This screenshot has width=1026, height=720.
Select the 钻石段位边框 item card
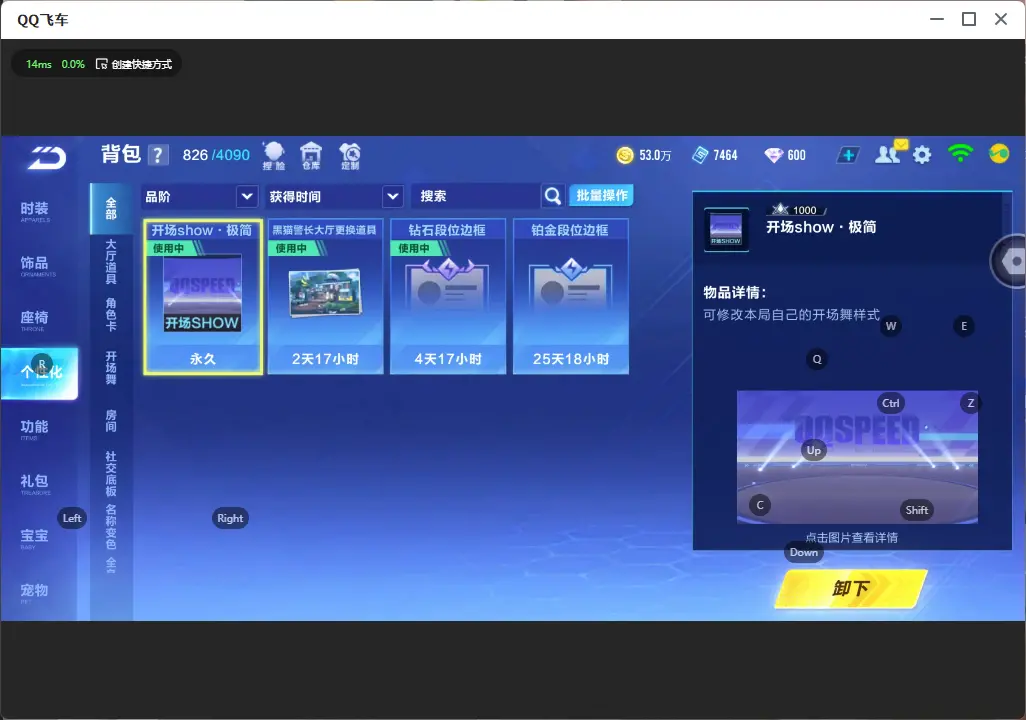pyautogui.click(x=448, y=297)
